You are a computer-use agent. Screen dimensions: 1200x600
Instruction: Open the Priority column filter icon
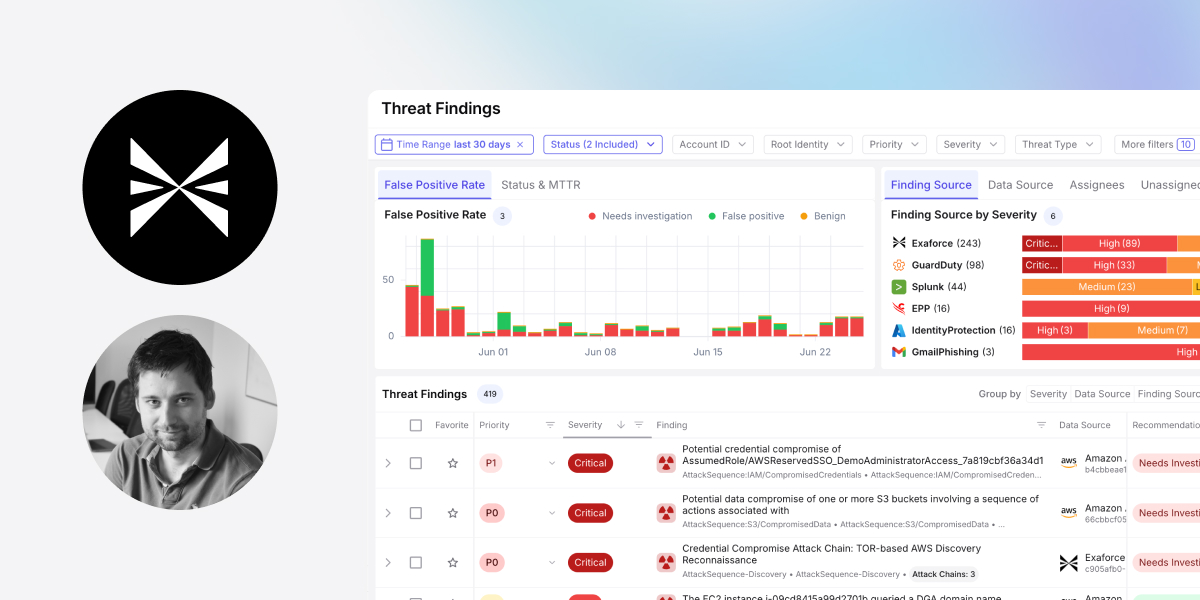[x=550, y=425]
